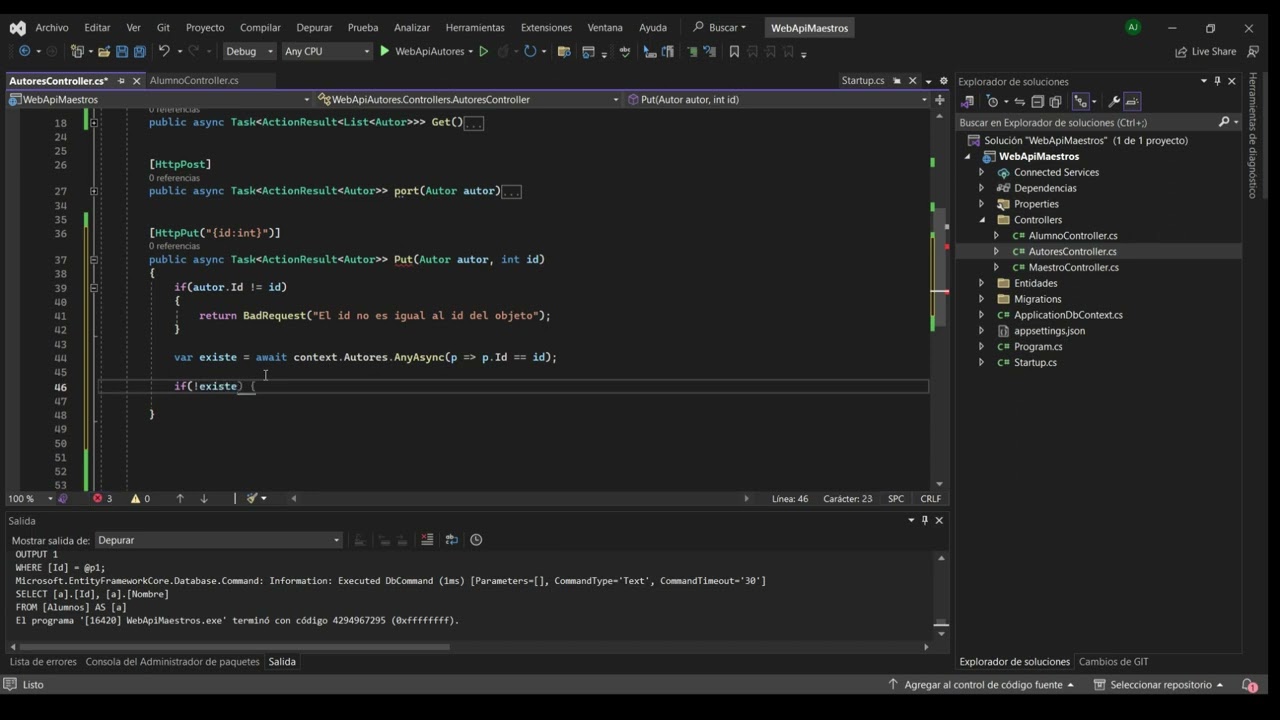Click the Save All icon
This screenshot has width=1280, height=720.
(x=140, y=51)
